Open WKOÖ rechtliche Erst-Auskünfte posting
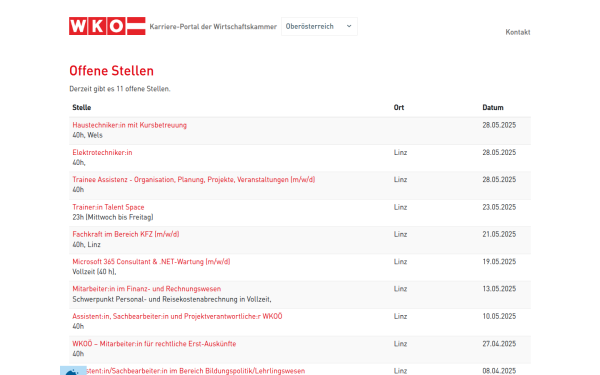The width and height of the screenshot is (600, 375). [154, 344]
